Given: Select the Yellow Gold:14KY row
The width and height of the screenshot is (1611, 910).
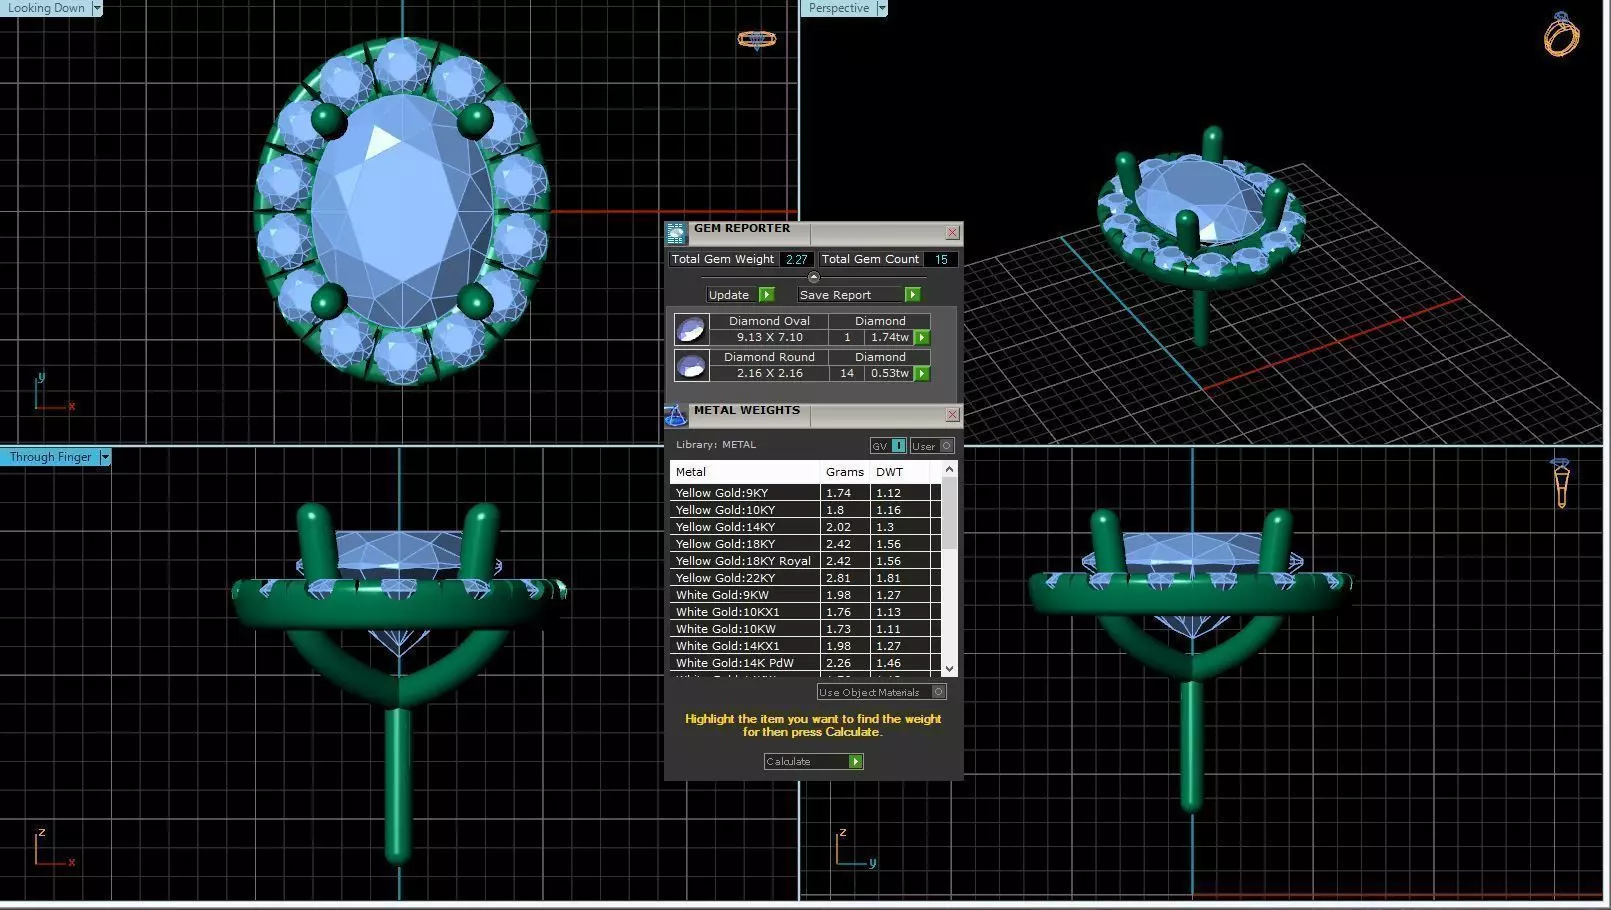Looking at the screenshot, I should (x=805, y=527).
